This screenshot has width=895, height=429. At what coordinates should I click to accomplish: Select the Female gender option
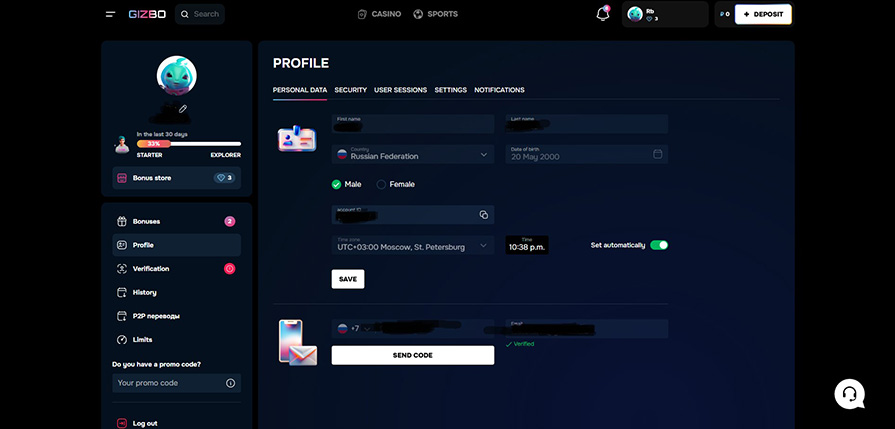click(x=381, y=184)
